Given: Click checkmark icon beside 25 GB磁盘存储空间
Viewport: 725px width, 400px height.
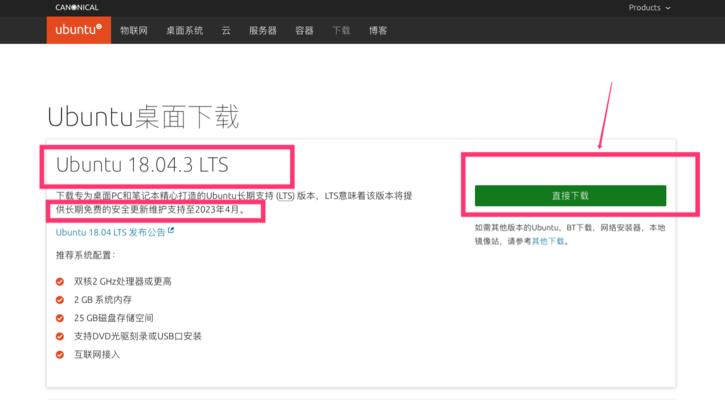Looking at the screenshot, I should [60, 318].
